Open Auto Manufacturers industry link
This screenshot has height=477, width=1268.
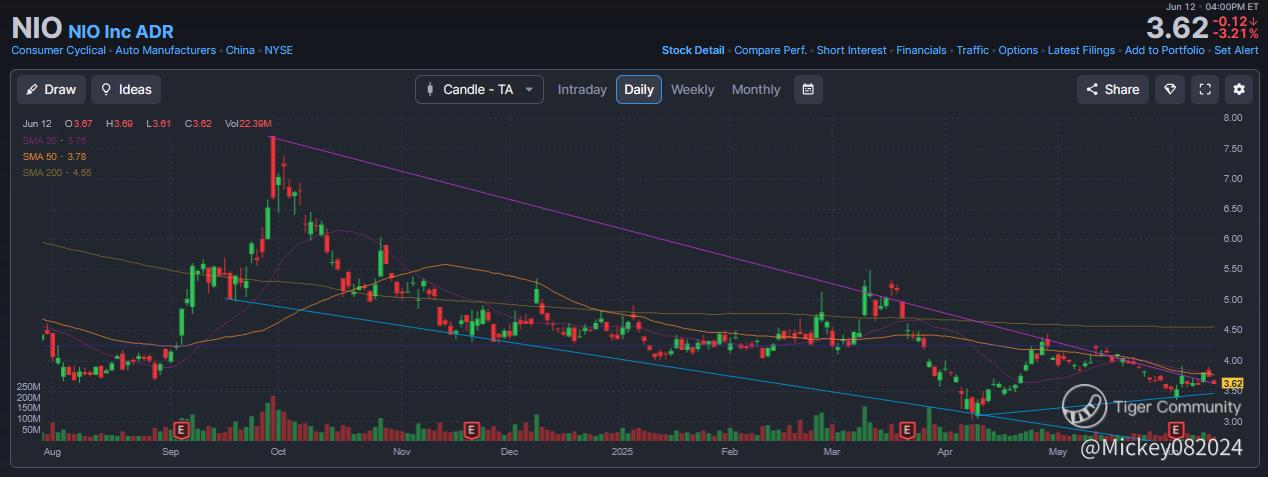pyautogui.click(x=166, y=50)
